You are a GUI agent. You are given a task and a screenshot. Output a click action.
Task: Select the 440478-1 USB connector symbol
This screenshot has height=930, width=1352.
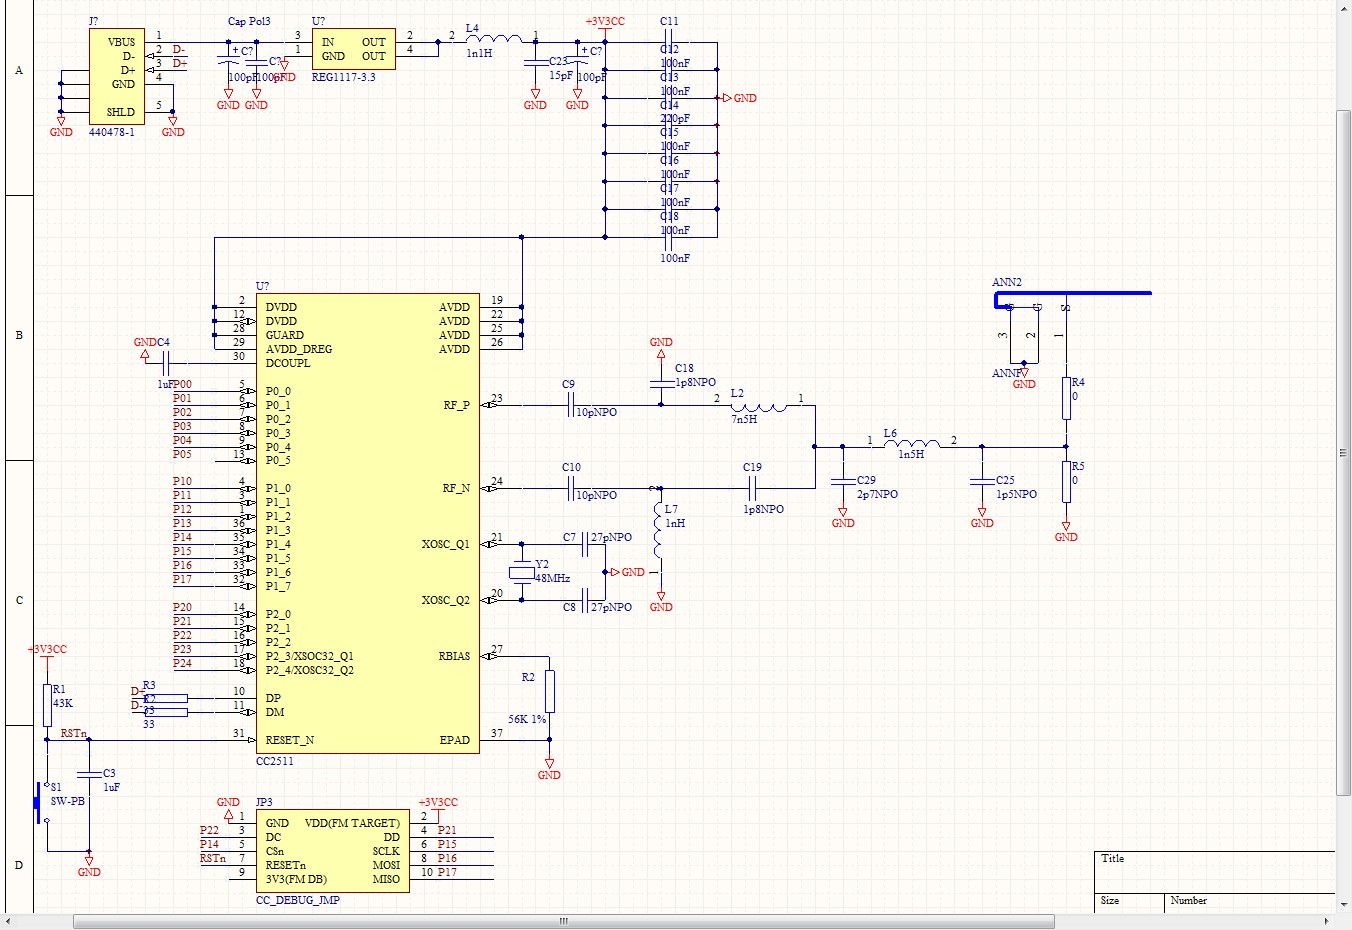point(117,76)
